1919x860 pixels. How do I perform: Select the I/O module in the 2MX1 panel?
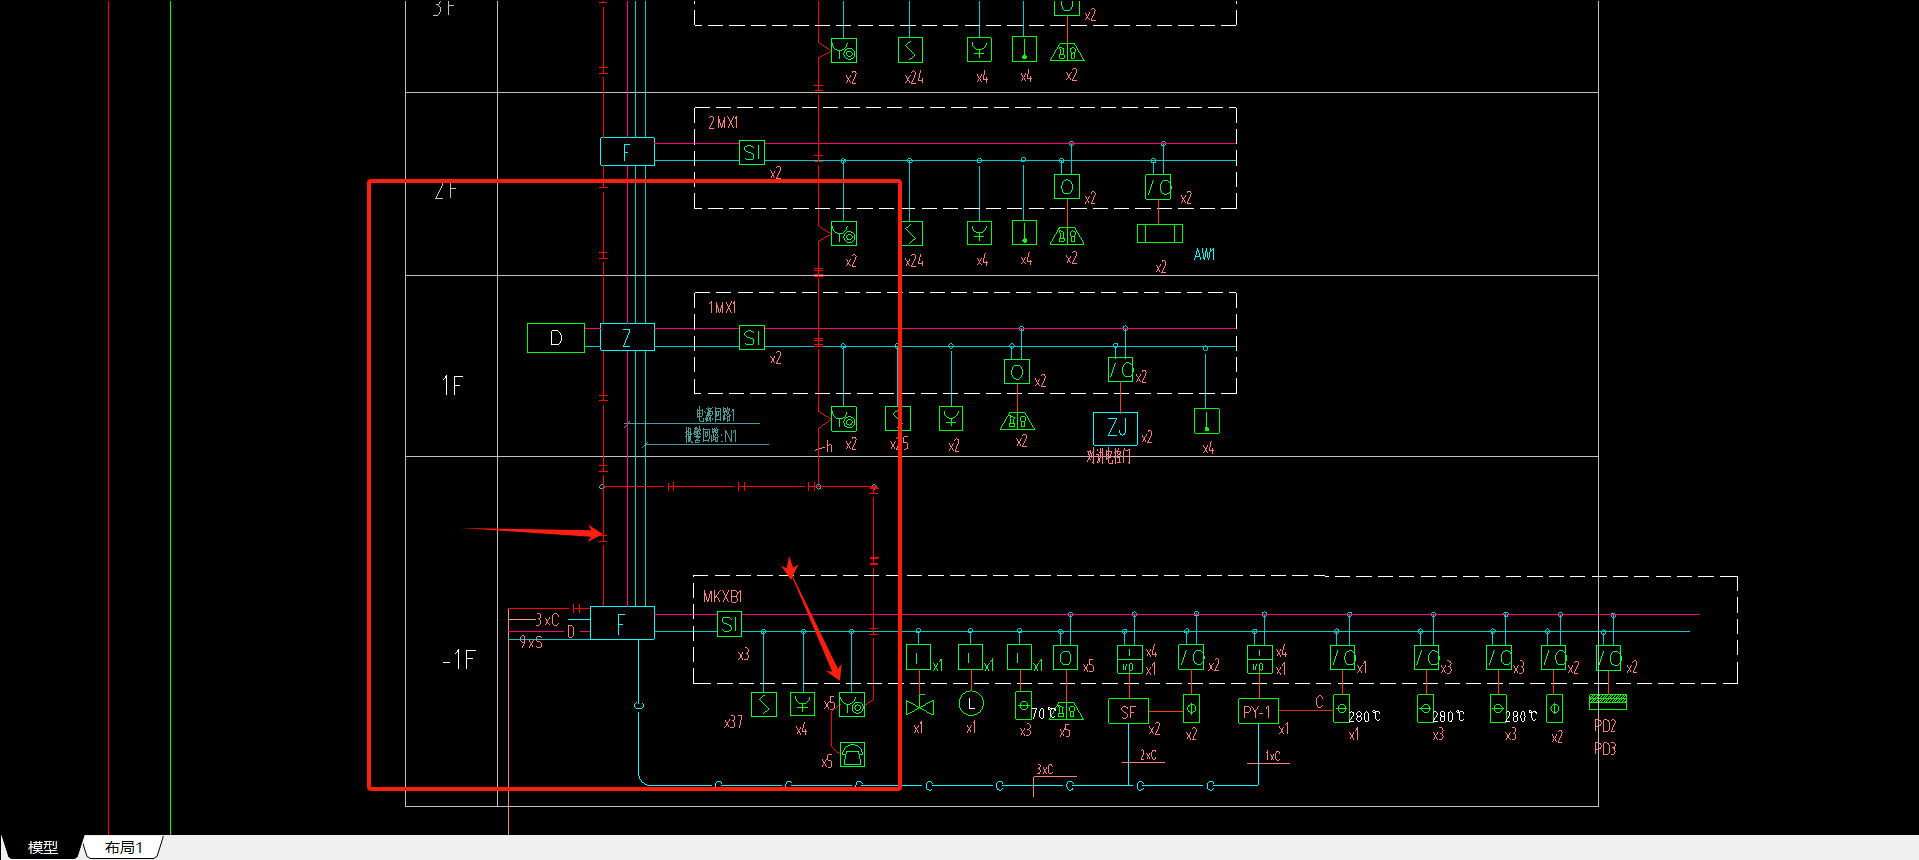pos(1158,186)
